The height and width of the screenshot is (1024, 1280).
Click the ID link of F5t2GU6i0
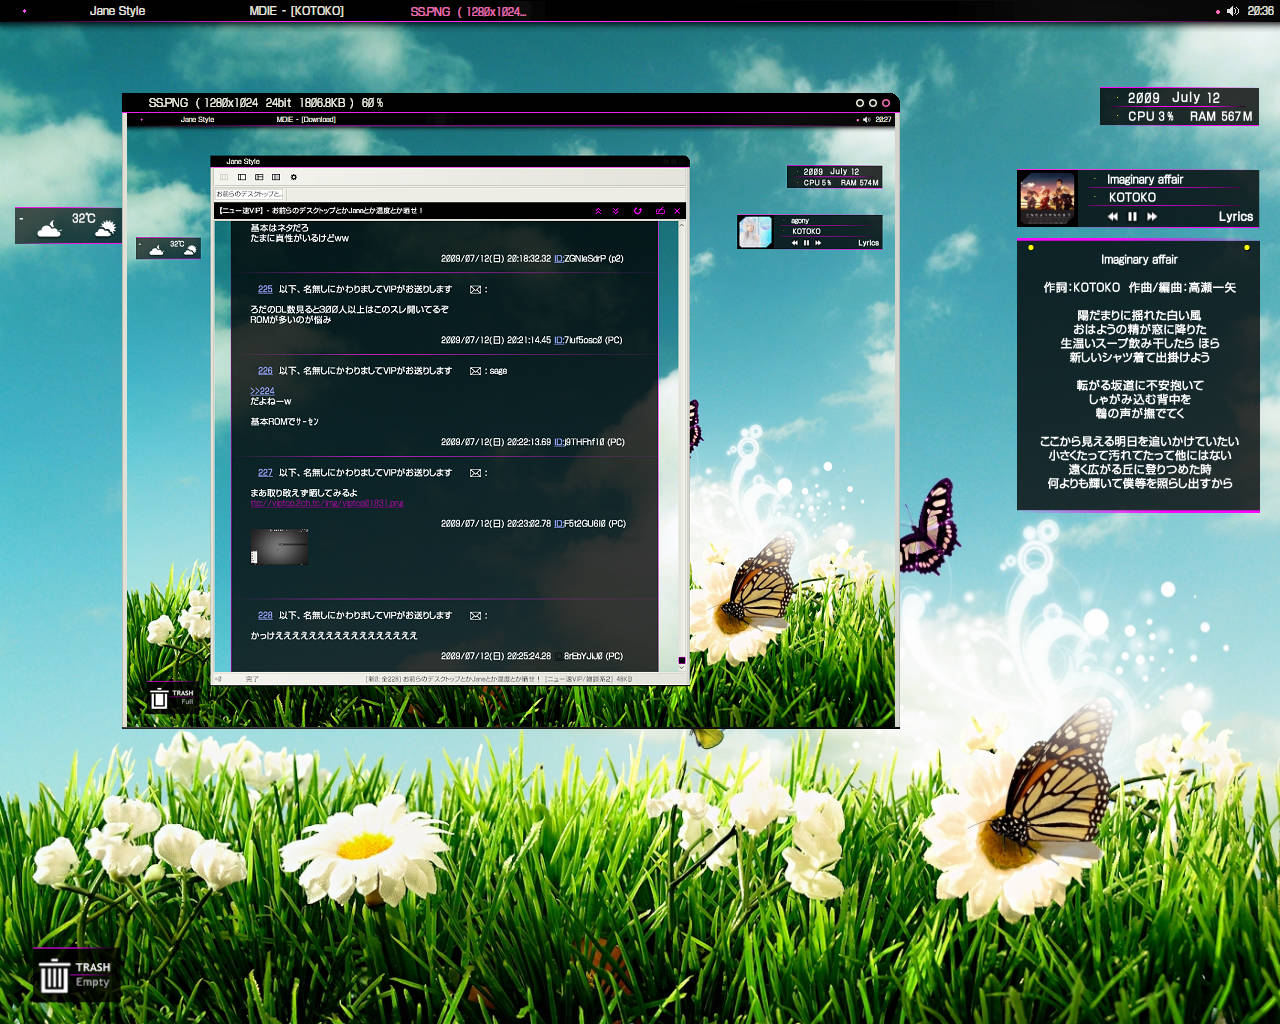(x=558, y=524)
